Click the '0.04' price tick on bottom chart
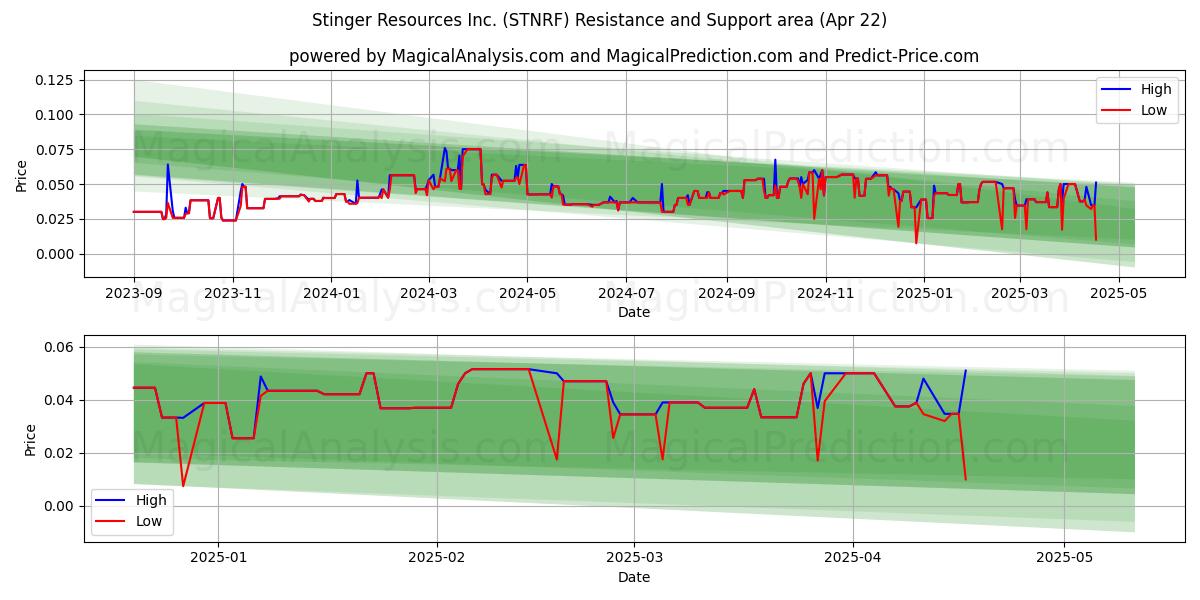Image resolution: width=1200 pixels, height=600 pixels. [61, 400]
